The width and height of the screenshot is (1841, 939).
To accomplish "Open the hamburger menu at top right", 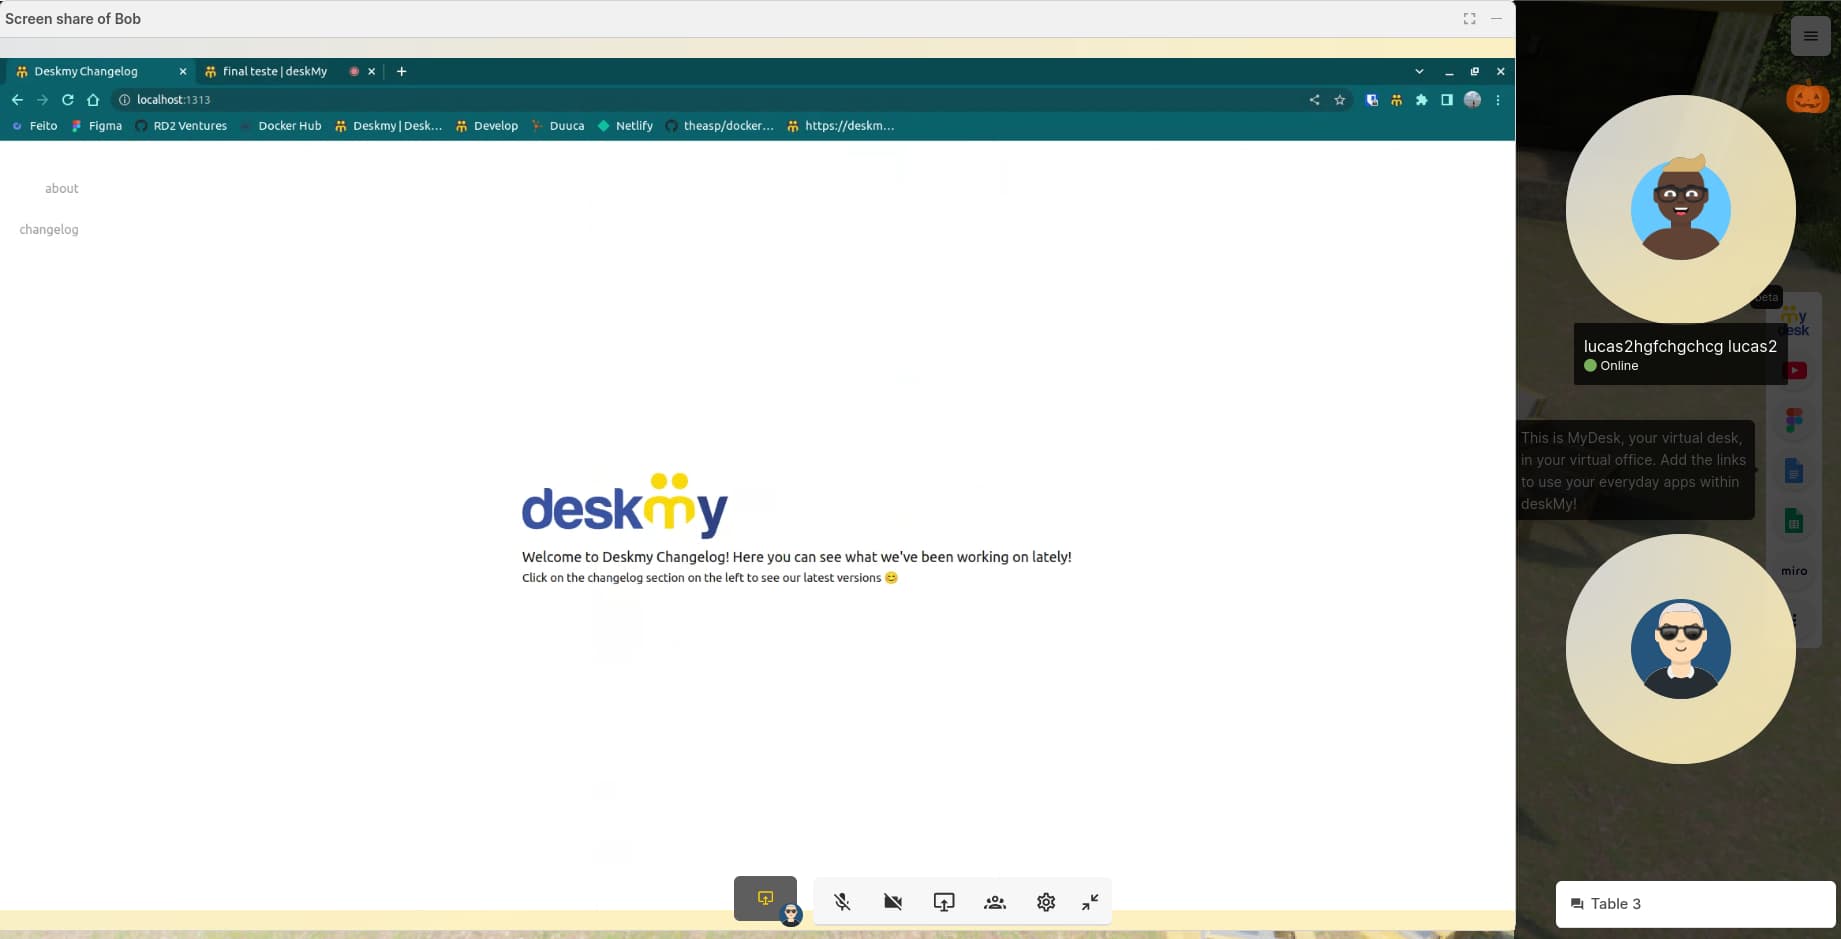I will tap(1810, 36).
